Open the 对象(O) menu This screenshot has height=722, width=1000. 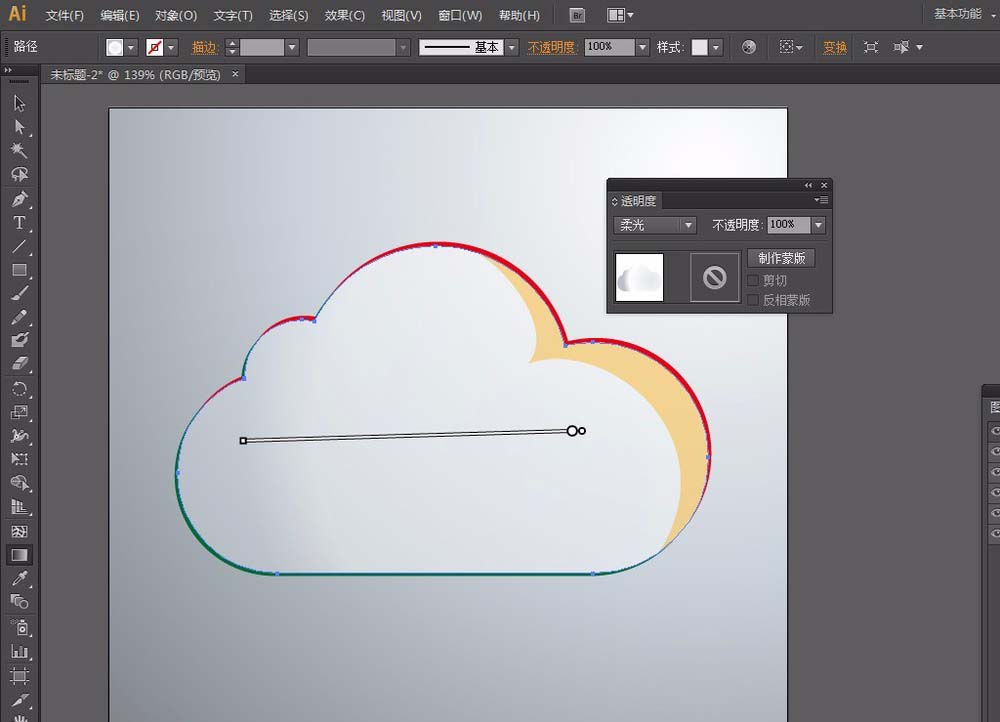pyautogui.click(x=176, y=16)
